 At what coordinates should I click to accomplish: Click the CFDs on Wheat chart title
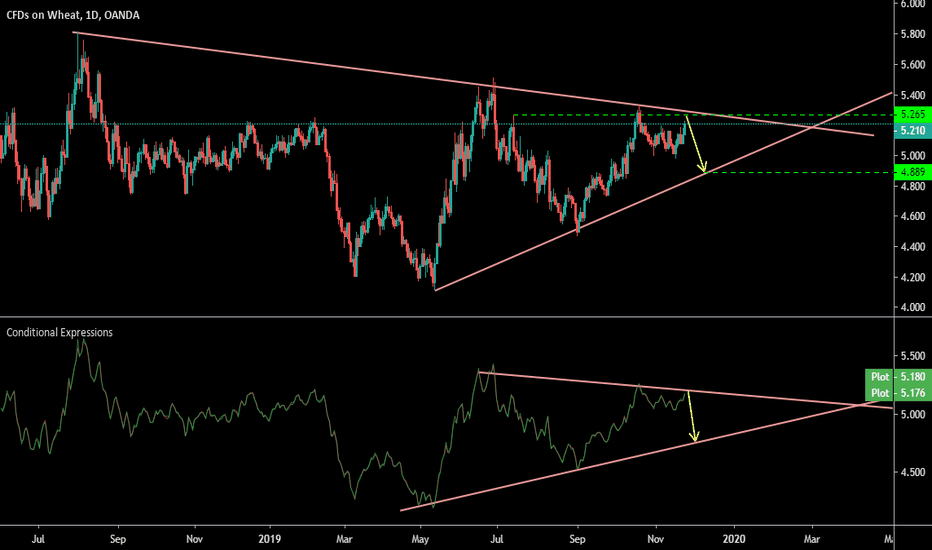coord(73,15)
